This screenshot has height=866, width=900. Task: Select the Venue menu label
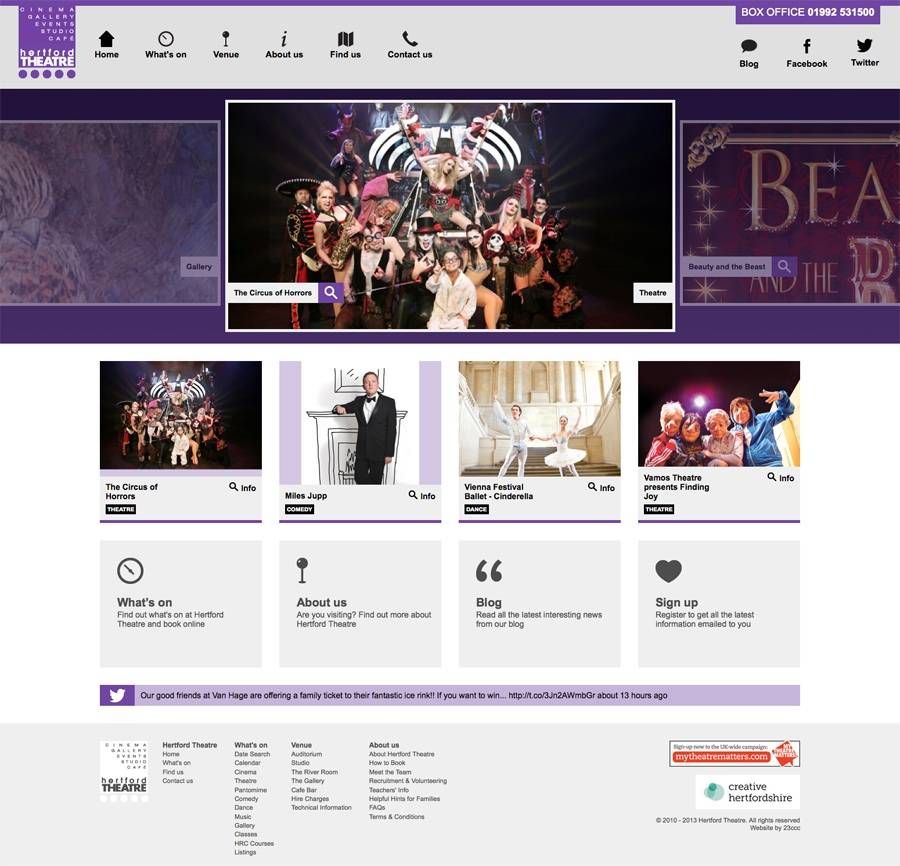[226, 55]
